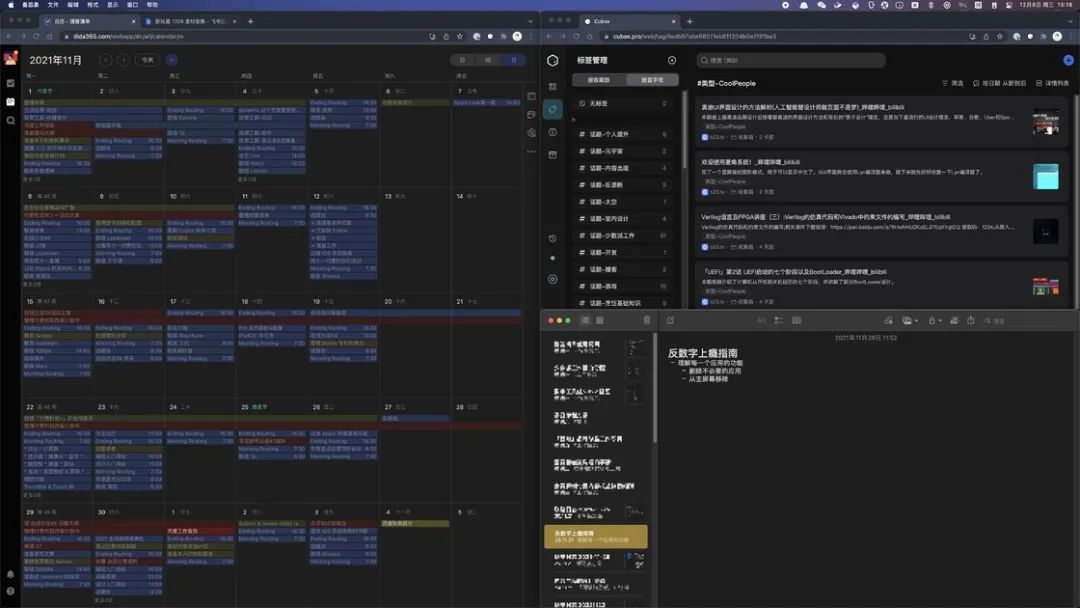Click the 今天 button in calendar
This screenshot has height=608, width=1080.
pyautogui.click(x=147, y=60)
